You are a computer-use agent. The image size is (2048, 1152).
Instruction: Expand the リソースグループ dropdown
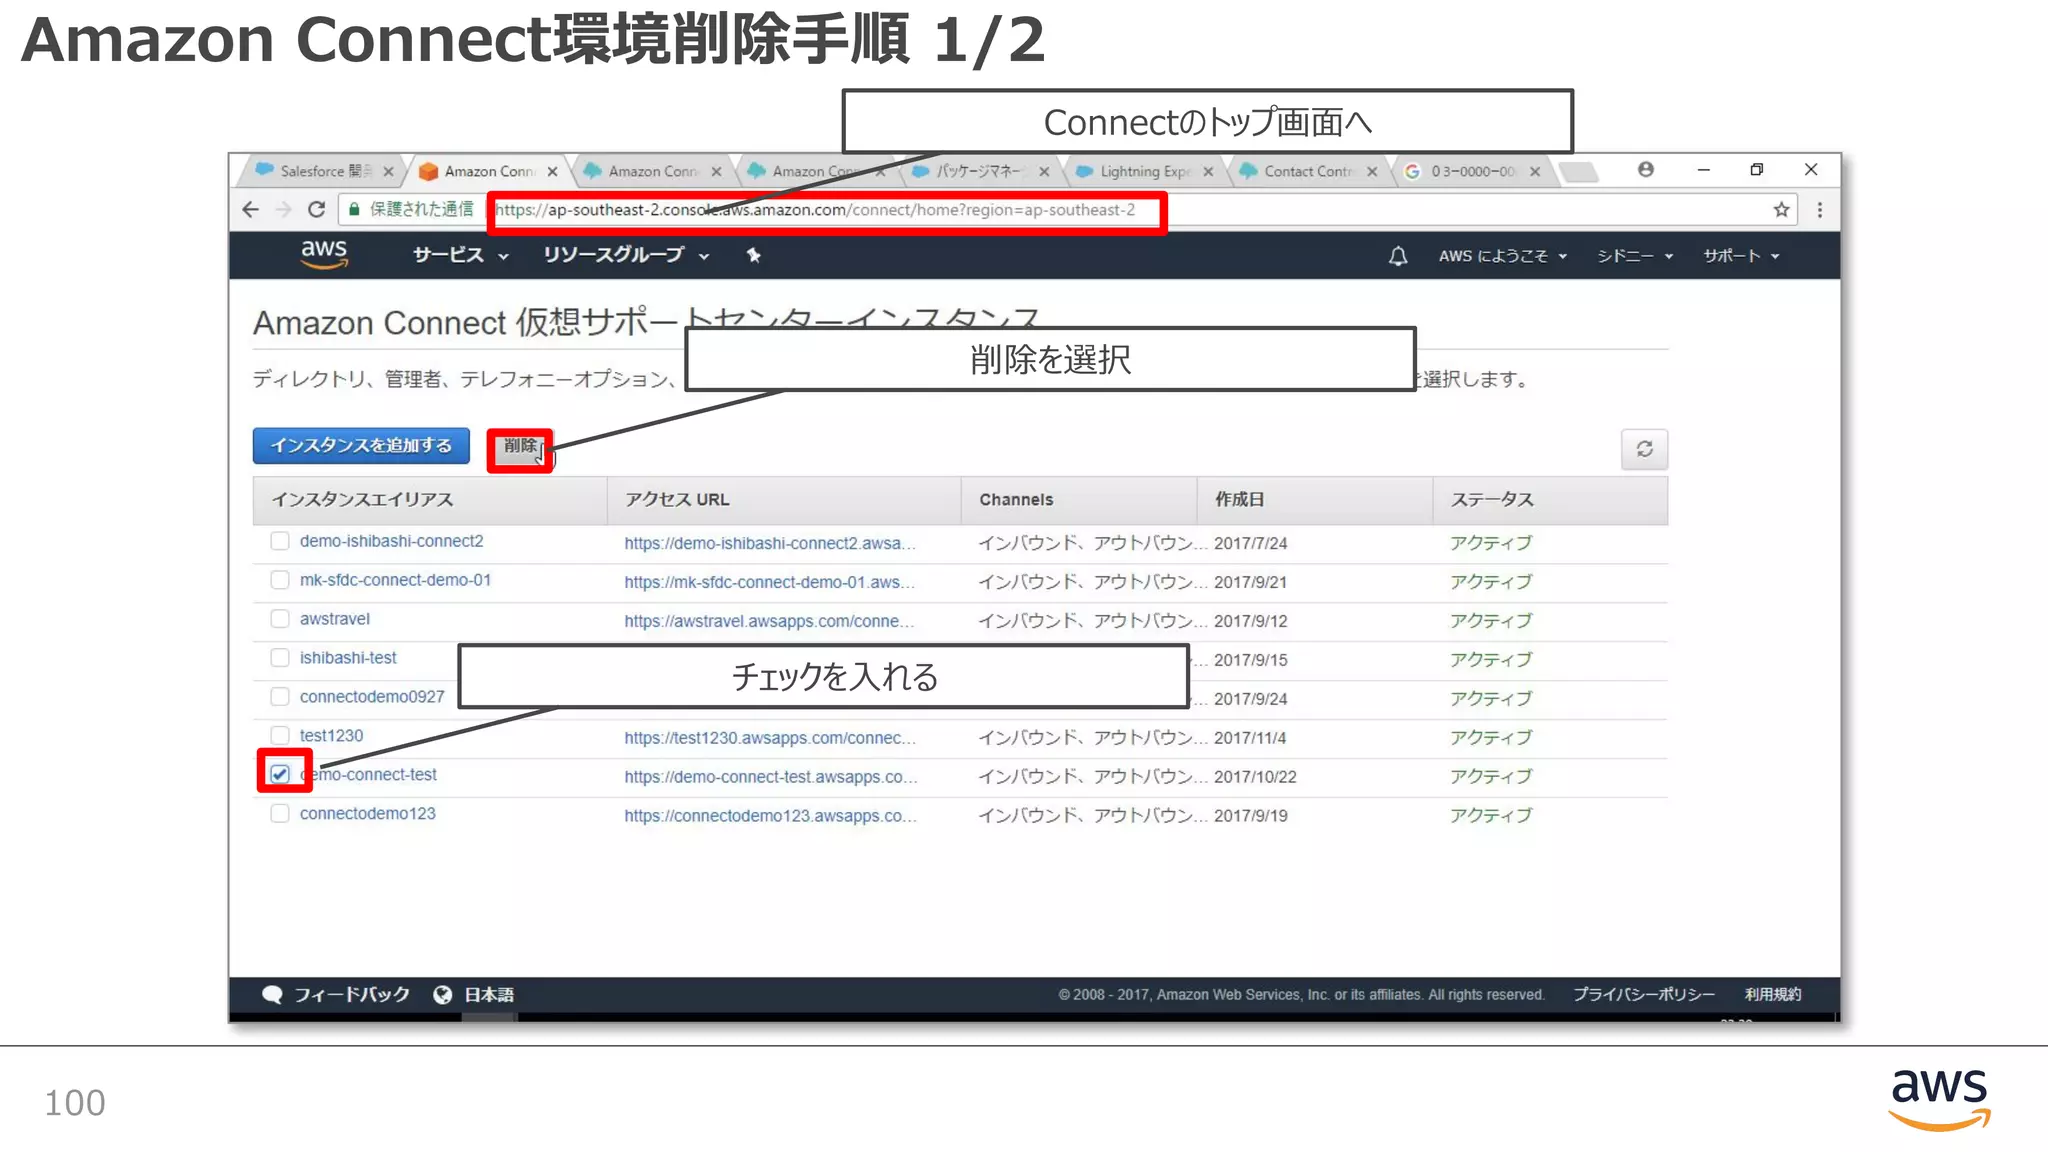[x=626, y=255]
